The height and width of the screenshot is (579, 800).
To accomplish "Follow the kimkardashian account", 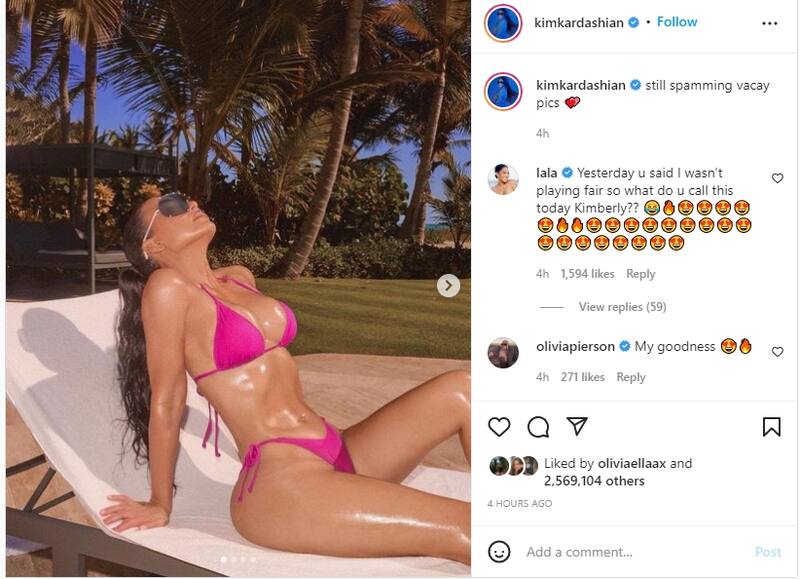I will click(677, 22).
